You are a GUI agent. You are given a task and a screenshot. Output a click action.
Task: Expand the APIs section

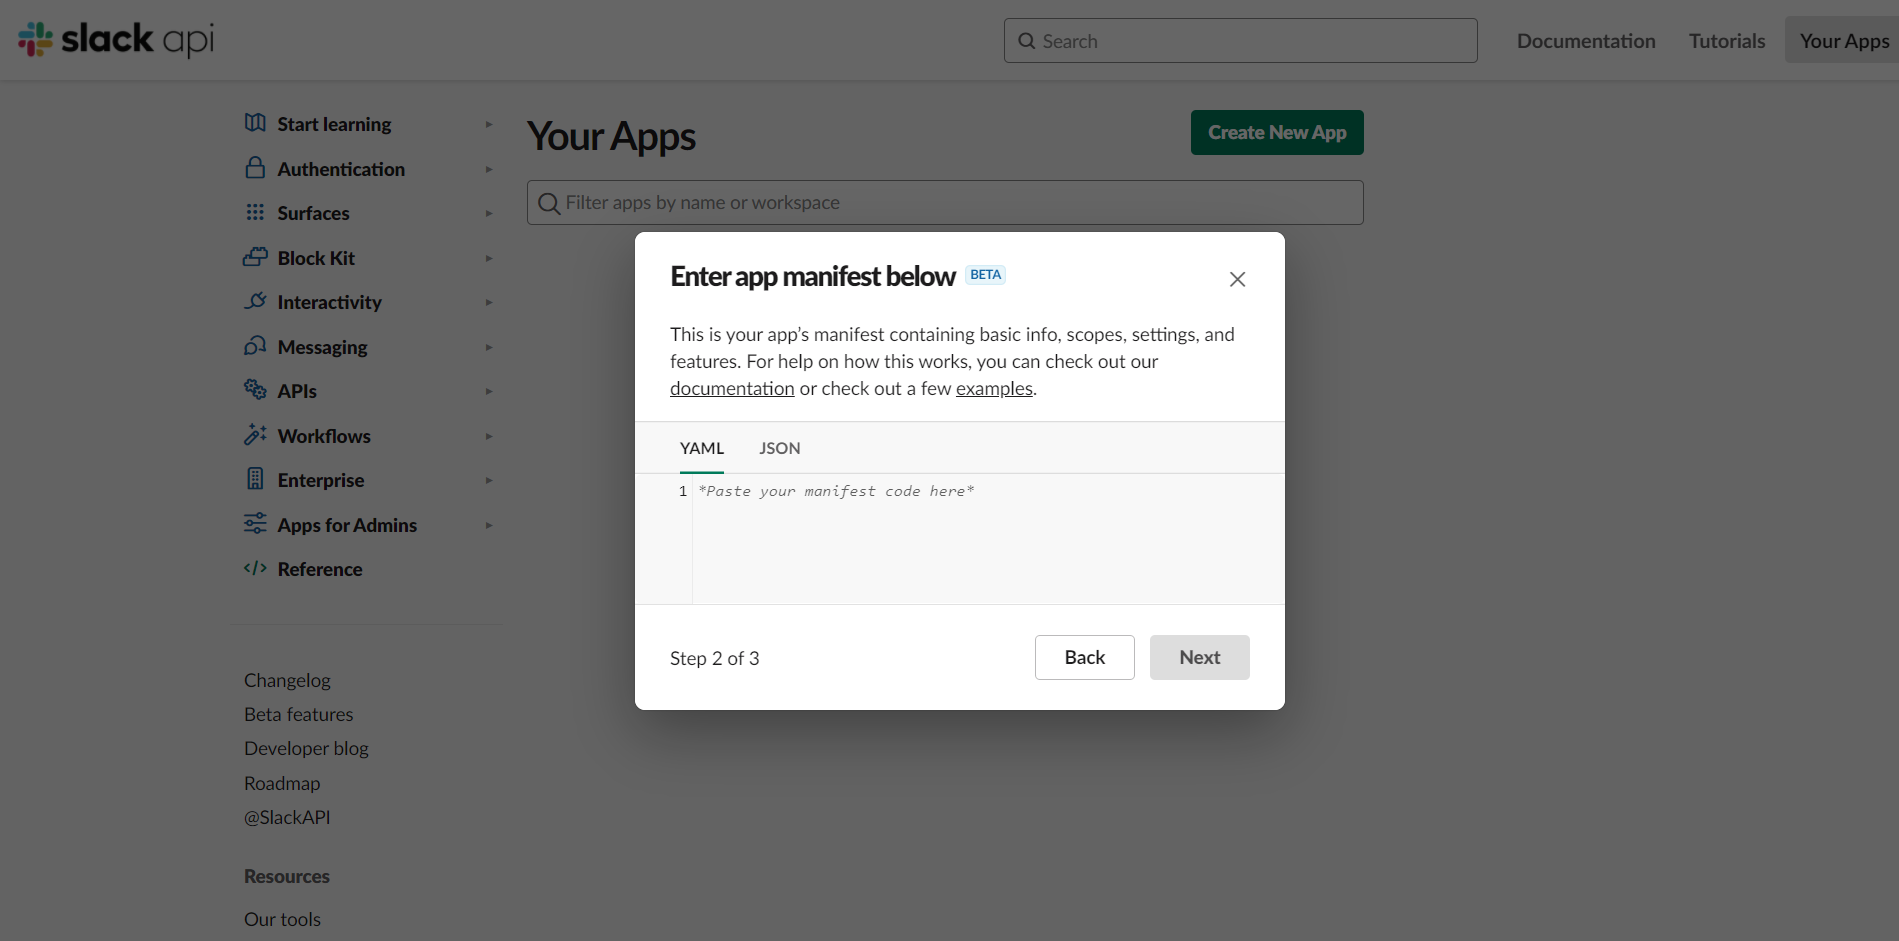click(489, 391)
